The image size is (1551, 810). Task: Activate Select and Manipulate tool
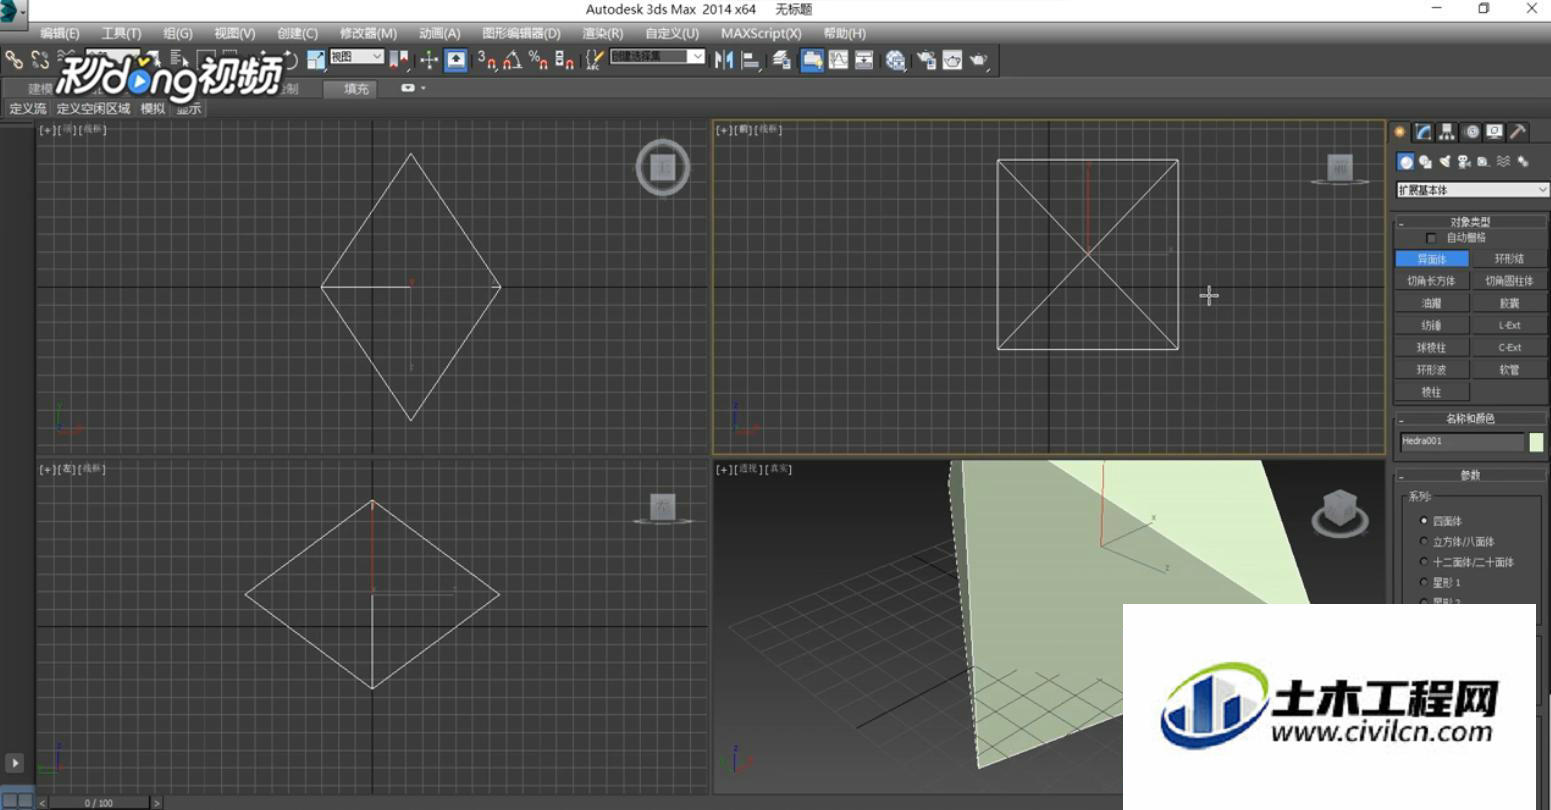429,61
